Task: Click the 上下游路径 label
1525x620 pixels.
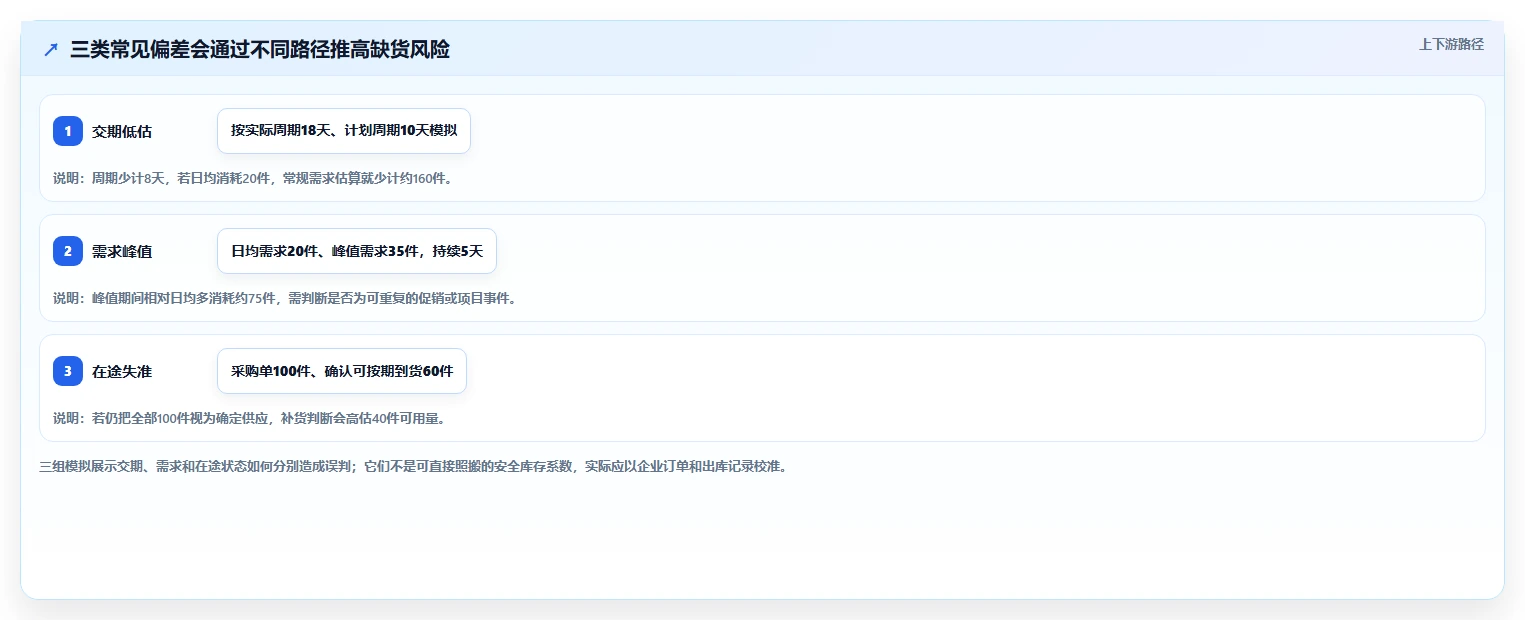Action: click(1451, 44)
